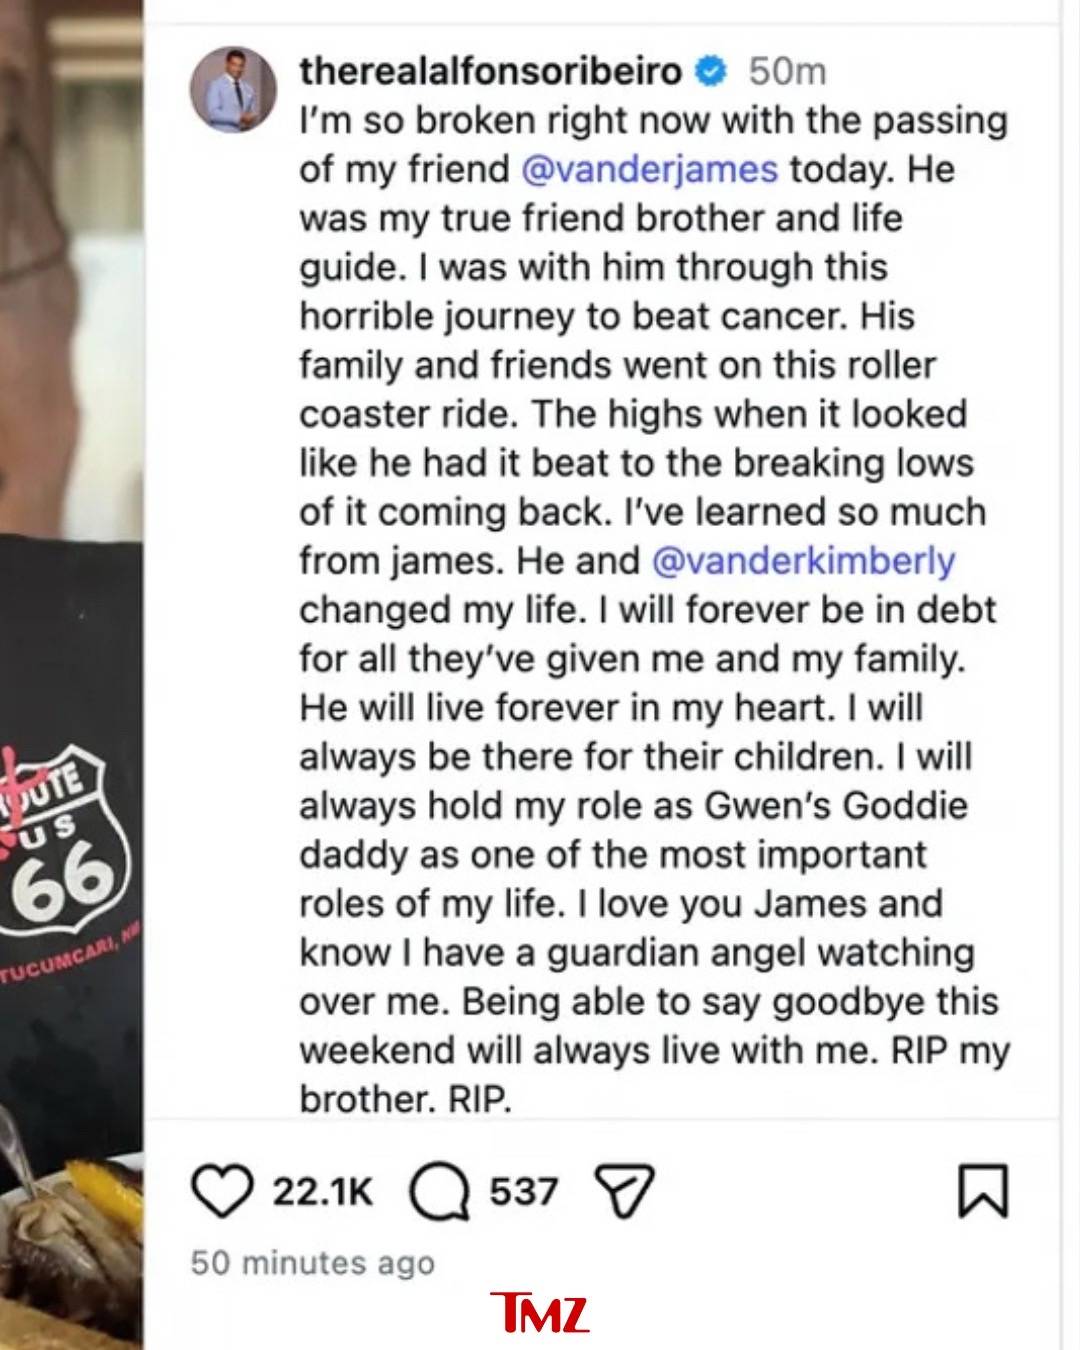
Task: View the 537 comments count
Action: (523, 1192)
